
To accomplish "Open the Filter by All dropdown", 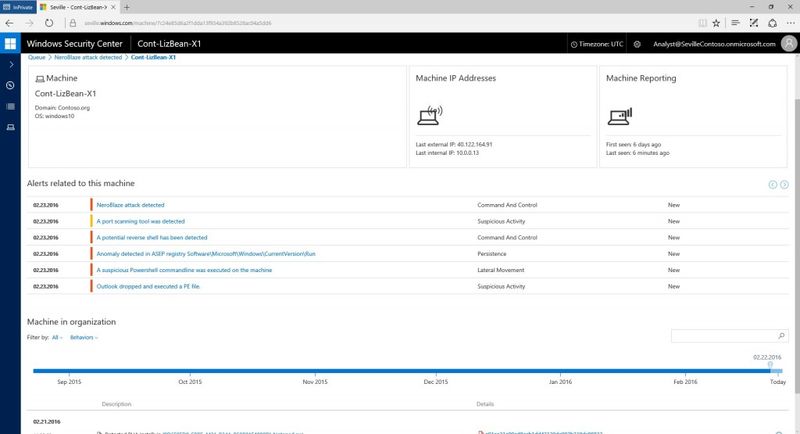I will [x=57, y=337].
